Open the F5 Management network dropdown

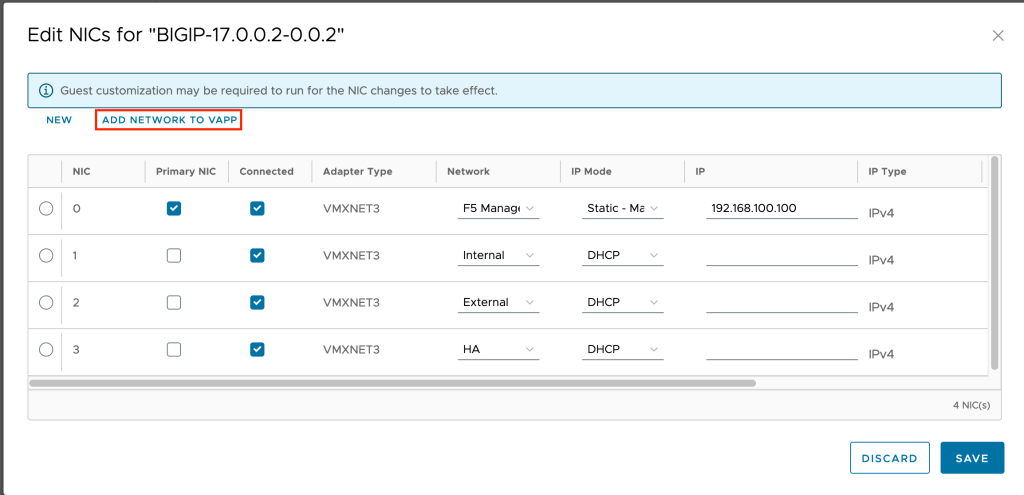click(498, 209)
